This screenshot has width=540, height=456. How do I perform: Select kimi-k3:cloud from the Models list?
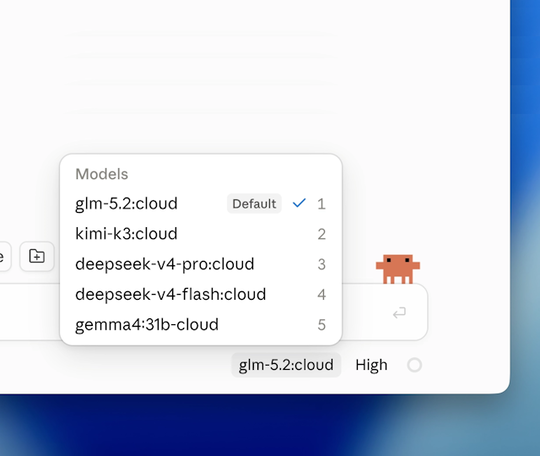[x=201, y=234]
